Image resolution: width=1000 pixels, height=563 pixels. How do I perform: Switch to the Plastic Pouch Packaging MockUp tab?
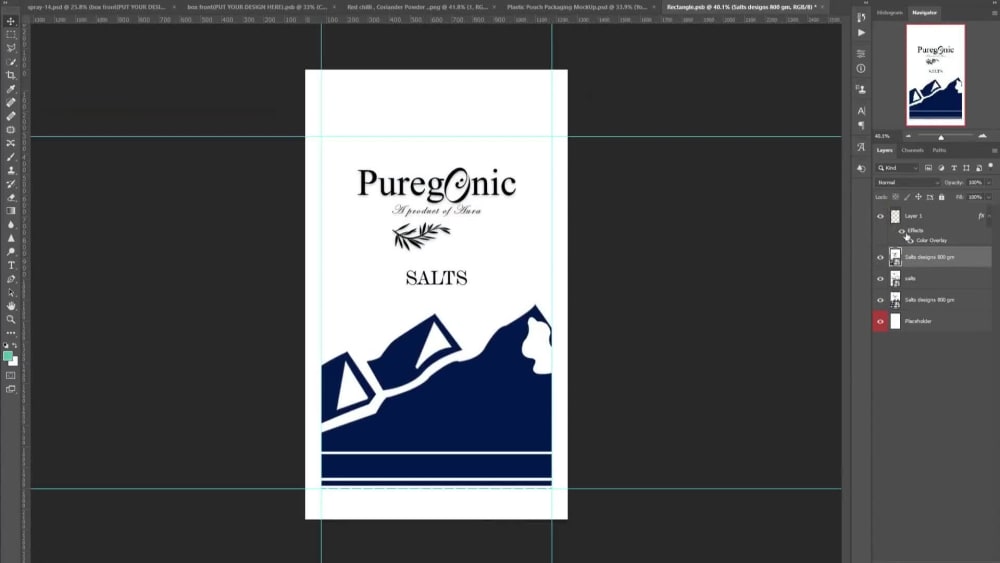click(x=577, y=7)
